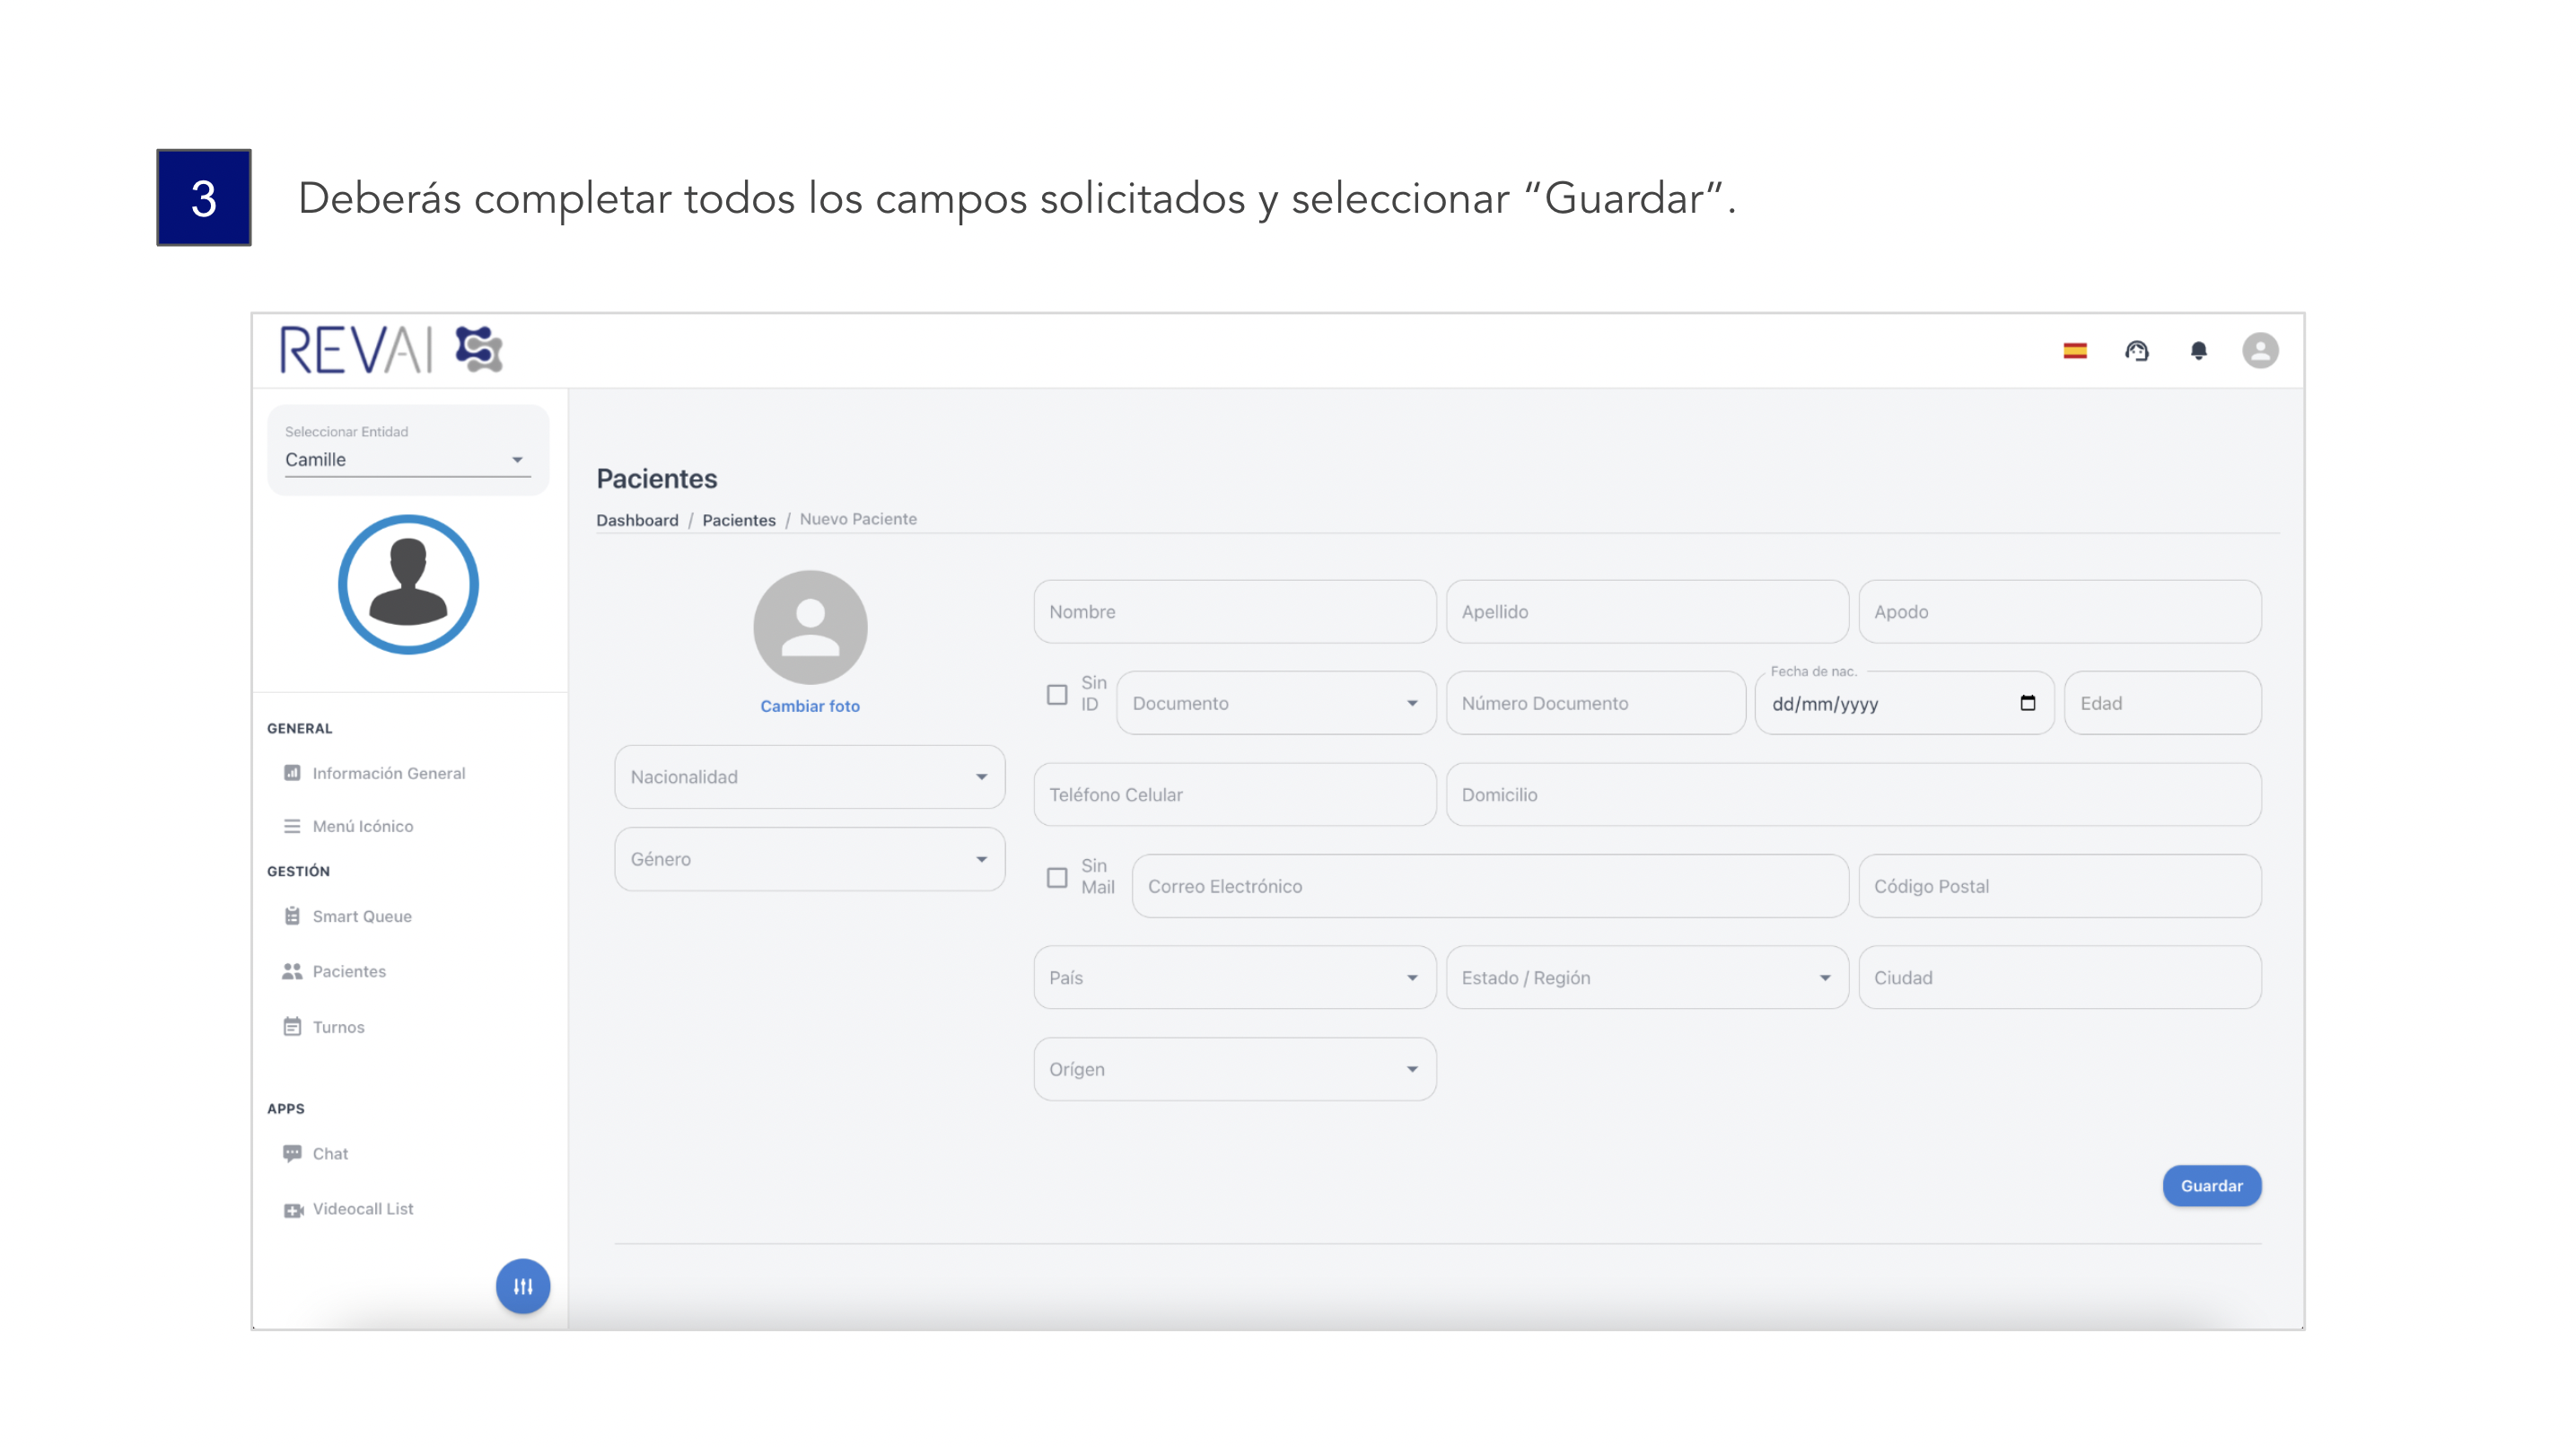Click the Chat speech bubble icon
Viewport: 2576px width, 1447px height.
[x=292, y=1153]
